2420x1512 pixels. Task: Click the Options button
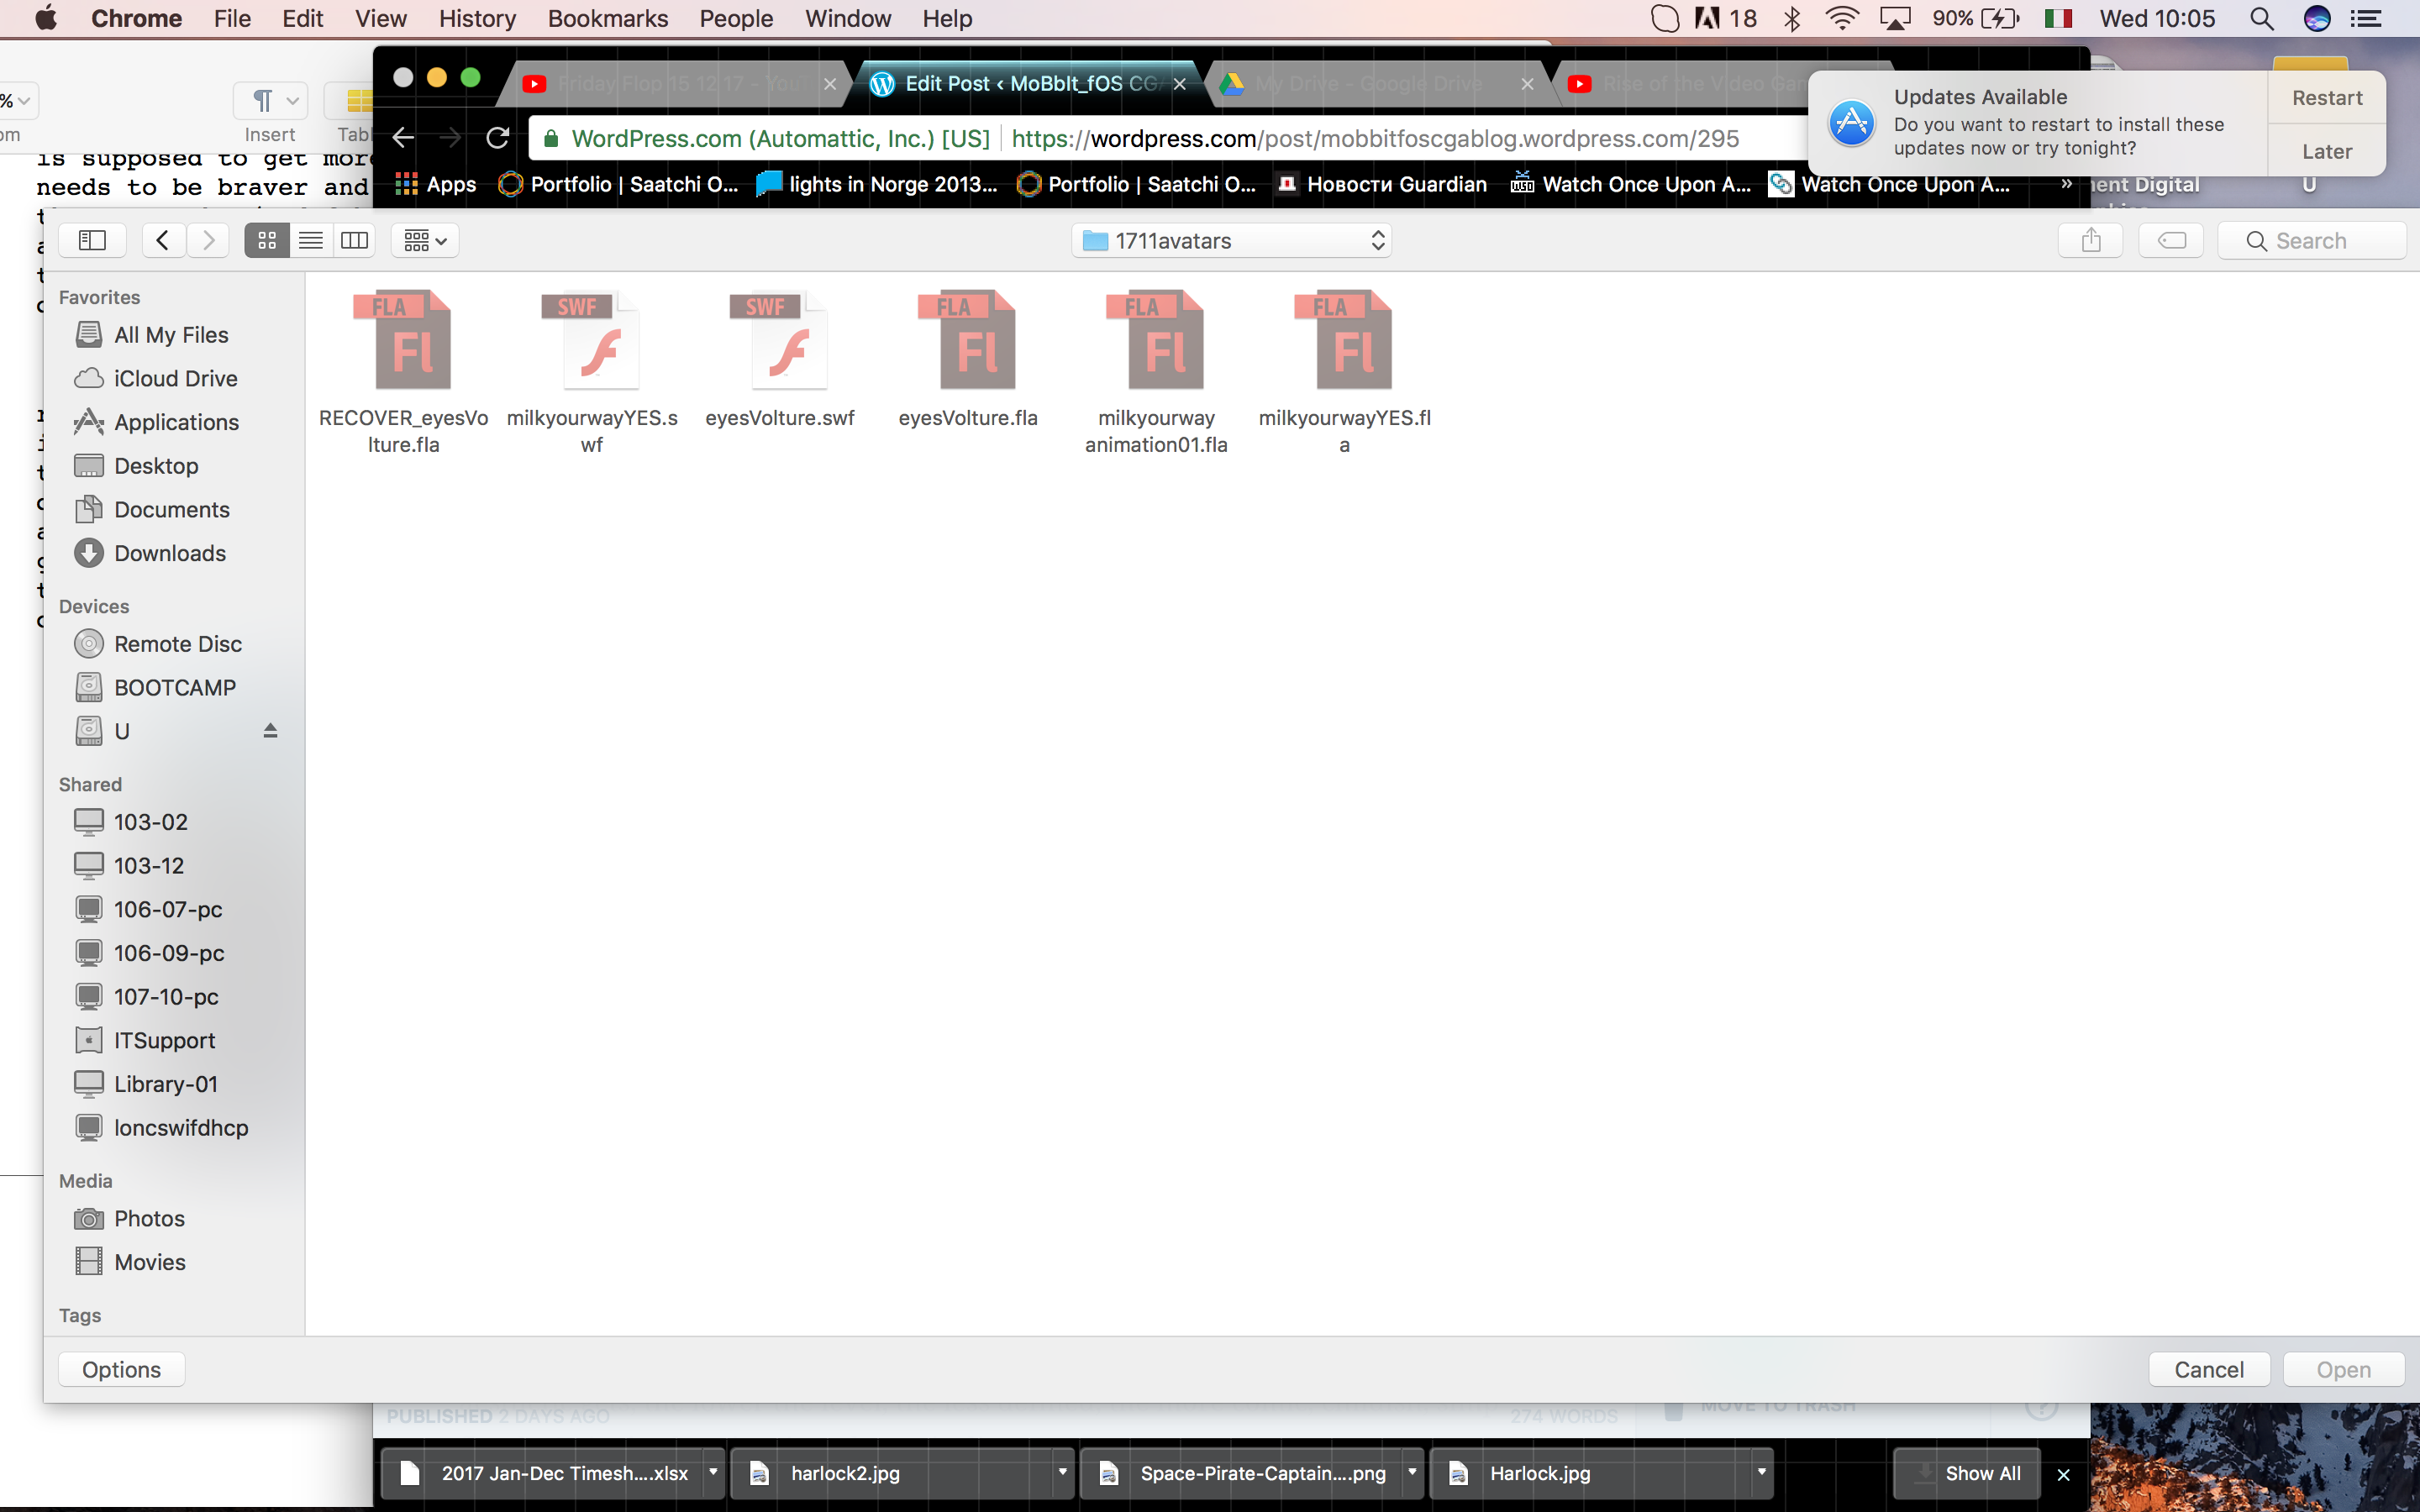(121, 1369)
